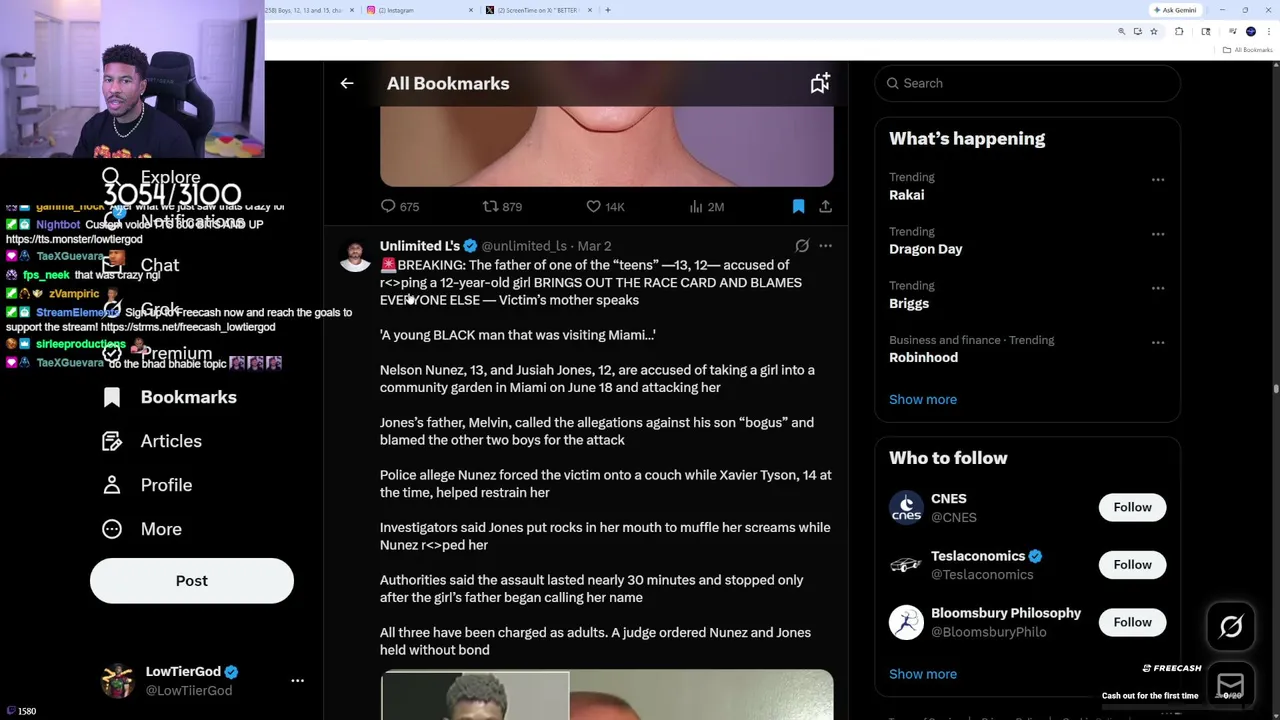The image size is (1280, 720).
Task: Open the CNES profile avatar
Action: (906, 507)
